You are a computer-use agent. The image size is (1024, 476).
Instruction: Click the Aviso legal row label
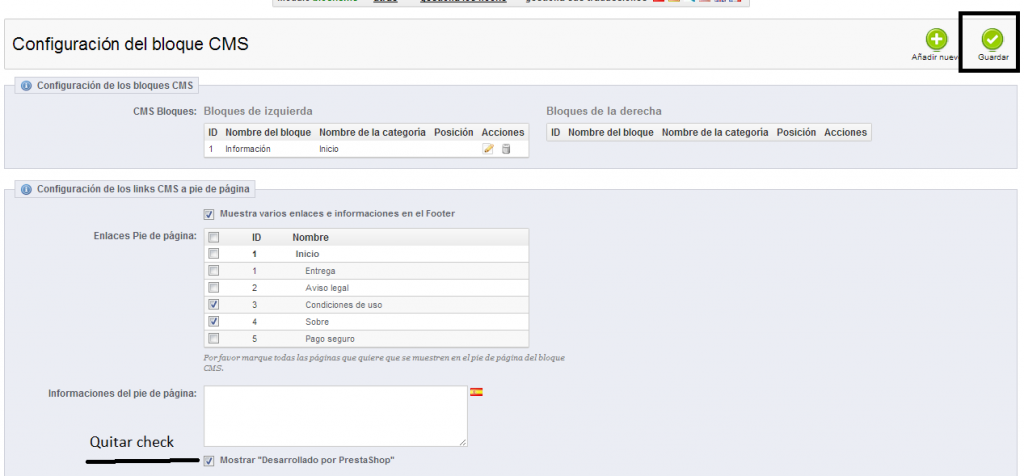pos(327,288)
